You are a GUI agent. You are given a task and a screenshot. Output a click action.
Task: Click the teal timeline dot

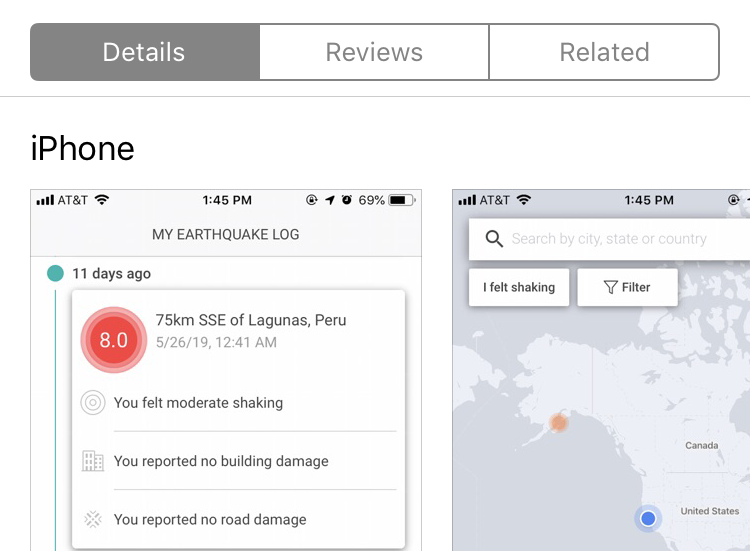click(x=55, y=273)
